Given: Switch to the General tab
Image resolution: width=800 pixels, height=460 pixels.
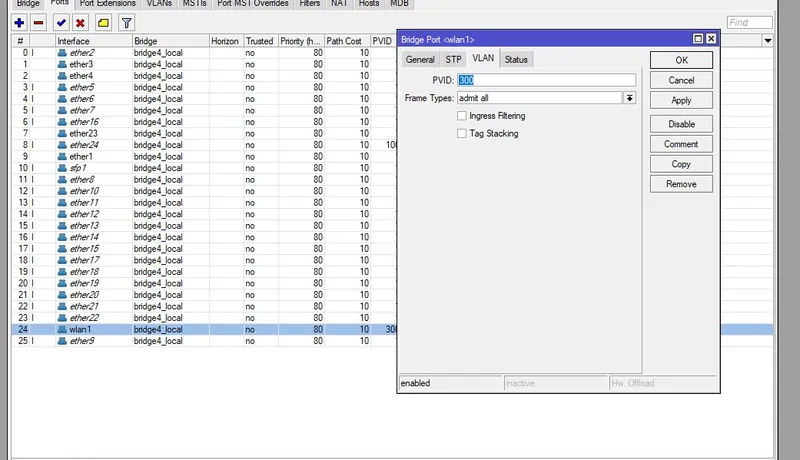Looking at the screenshot, I should point(420,60).
